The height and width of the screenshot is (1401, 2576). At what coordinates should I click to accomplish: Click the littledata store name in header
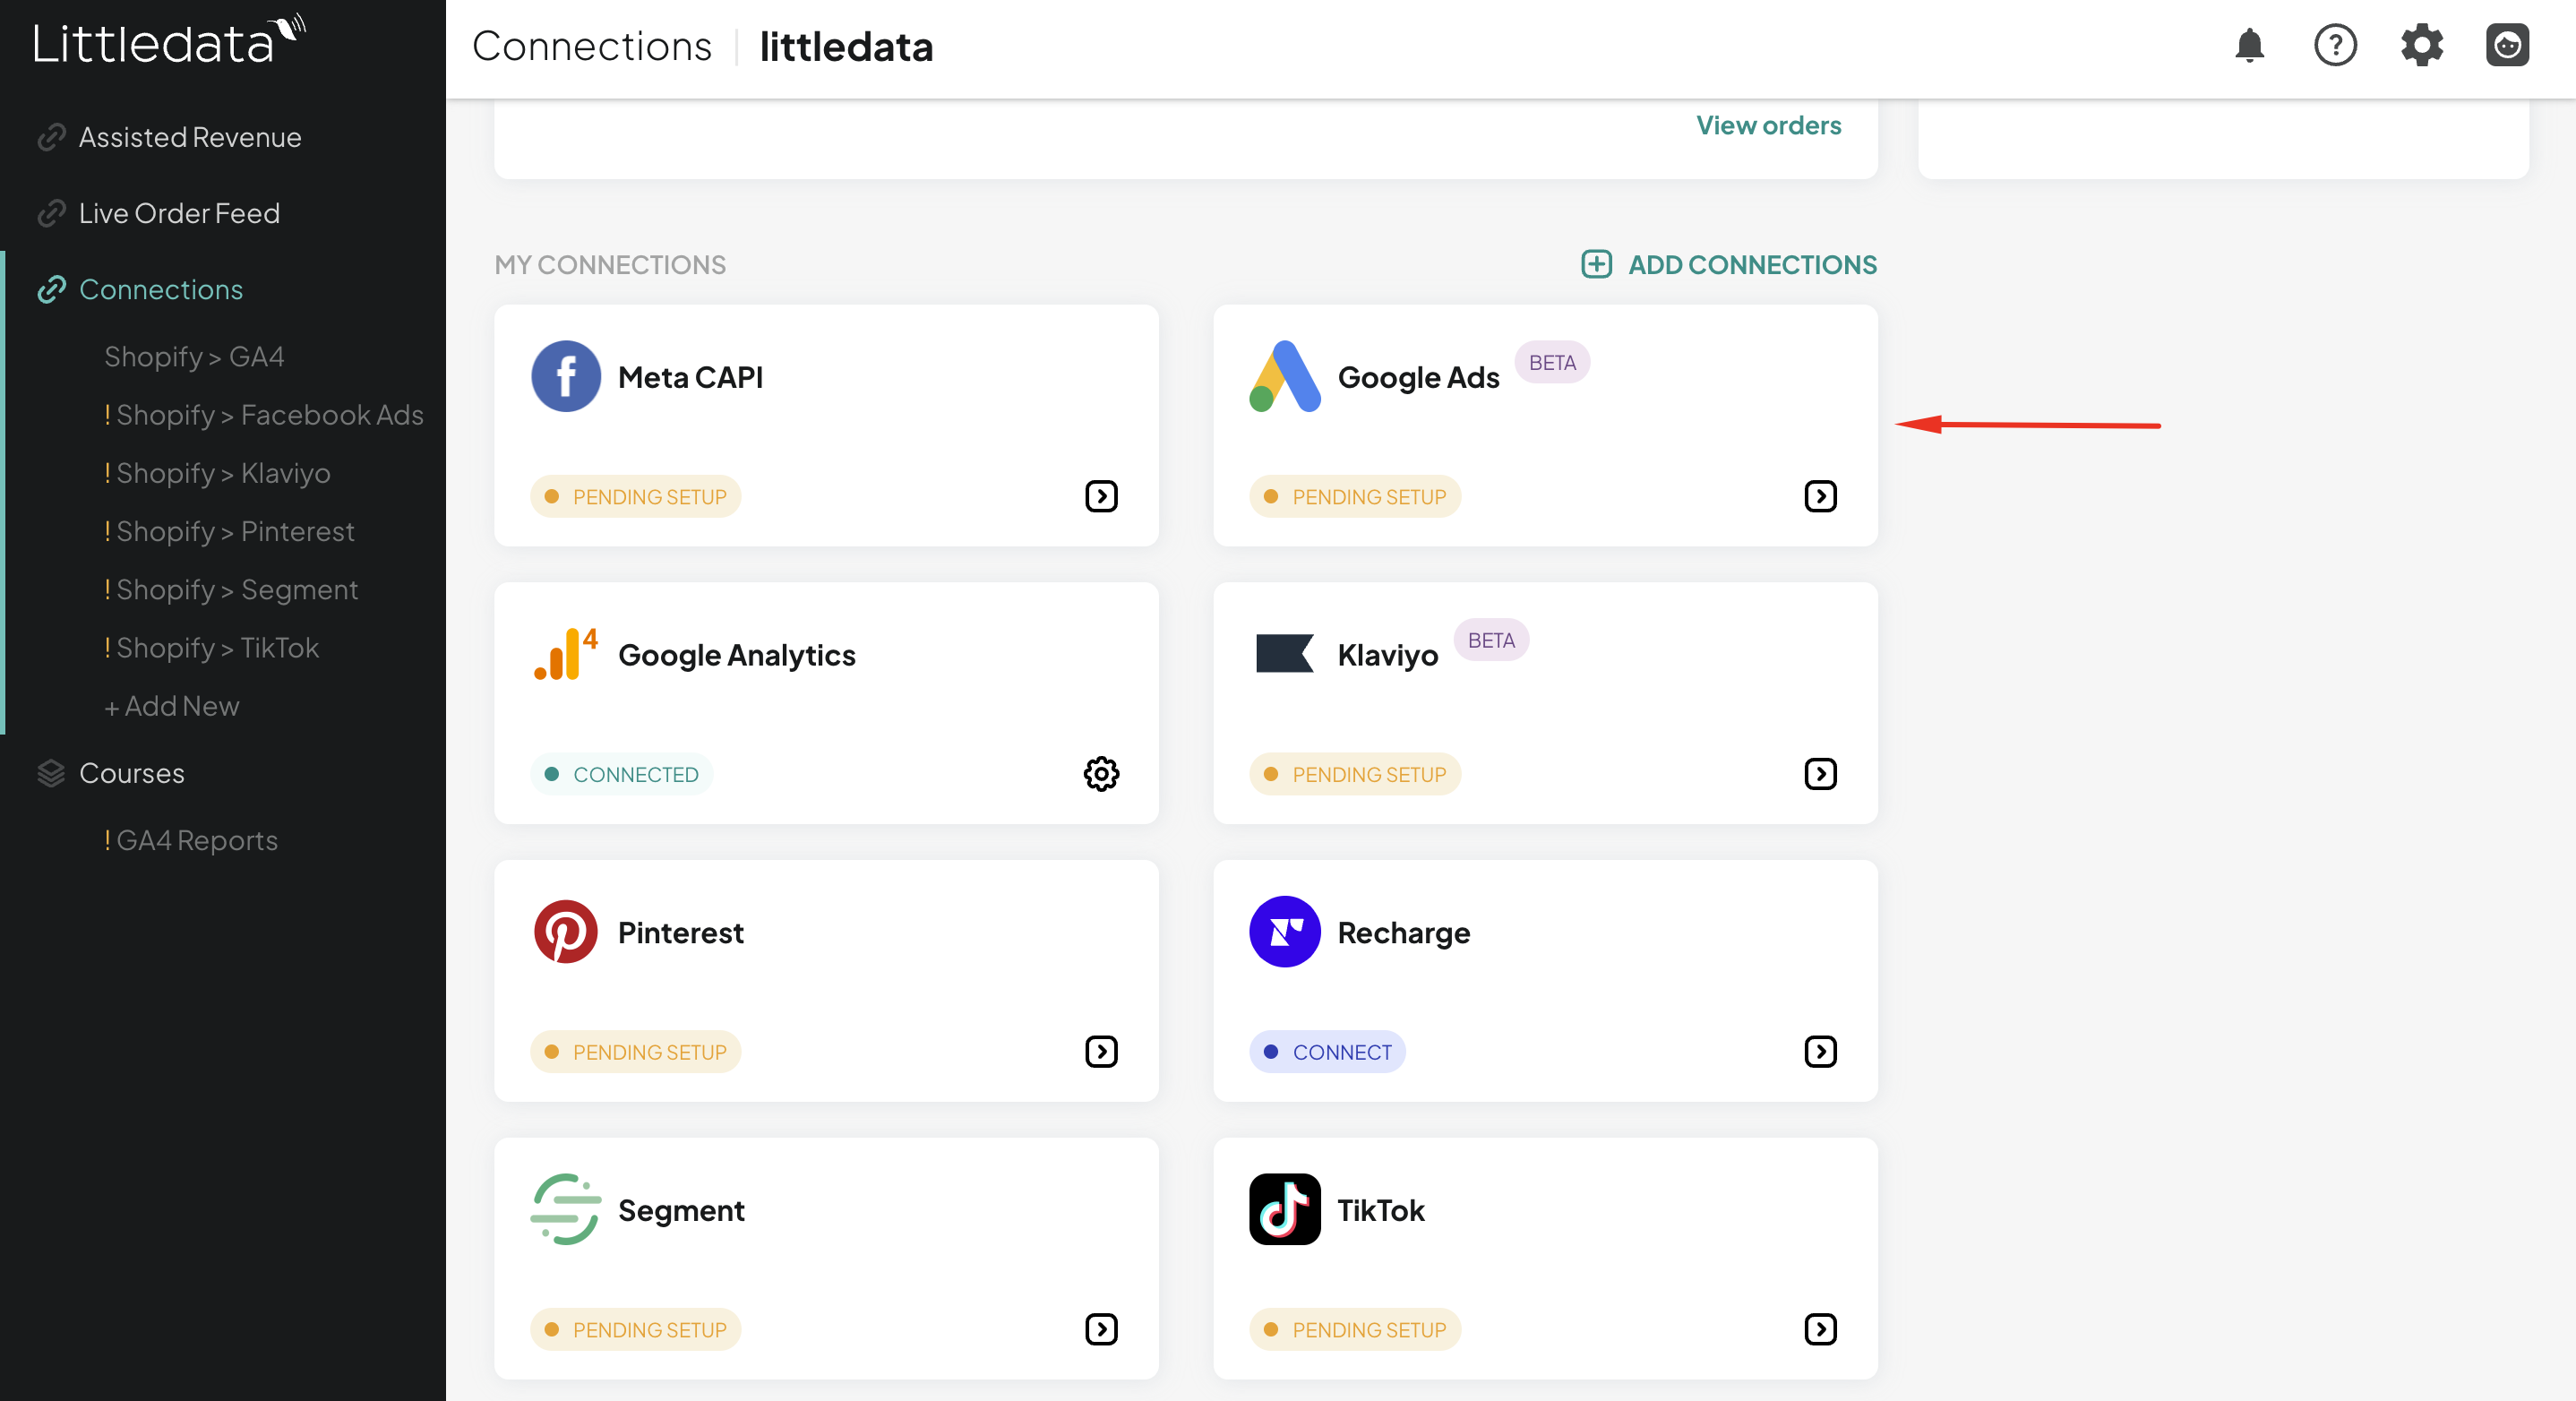tap(846, 47)
